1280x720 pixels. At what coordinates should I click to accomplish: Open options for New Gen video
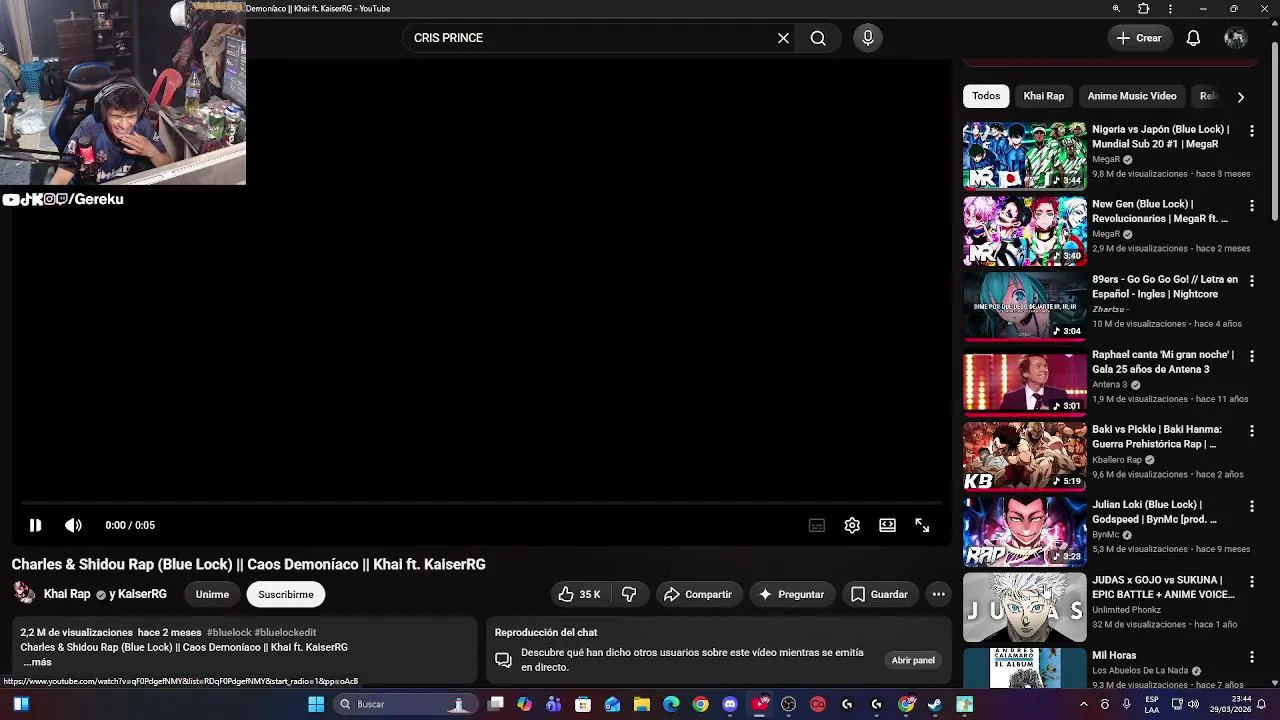[x=1251, y=205]
